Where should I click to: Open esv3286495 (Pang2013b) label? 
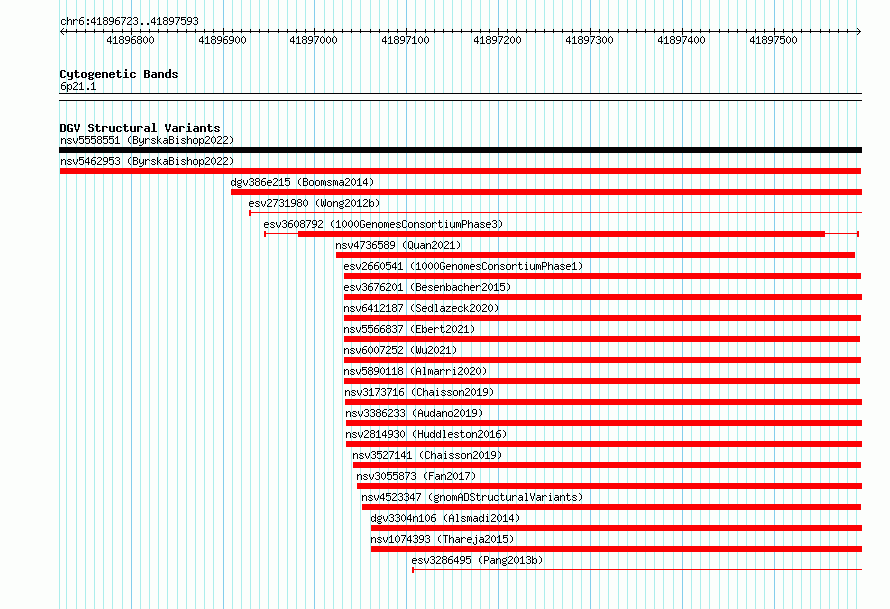click(477, 560)
